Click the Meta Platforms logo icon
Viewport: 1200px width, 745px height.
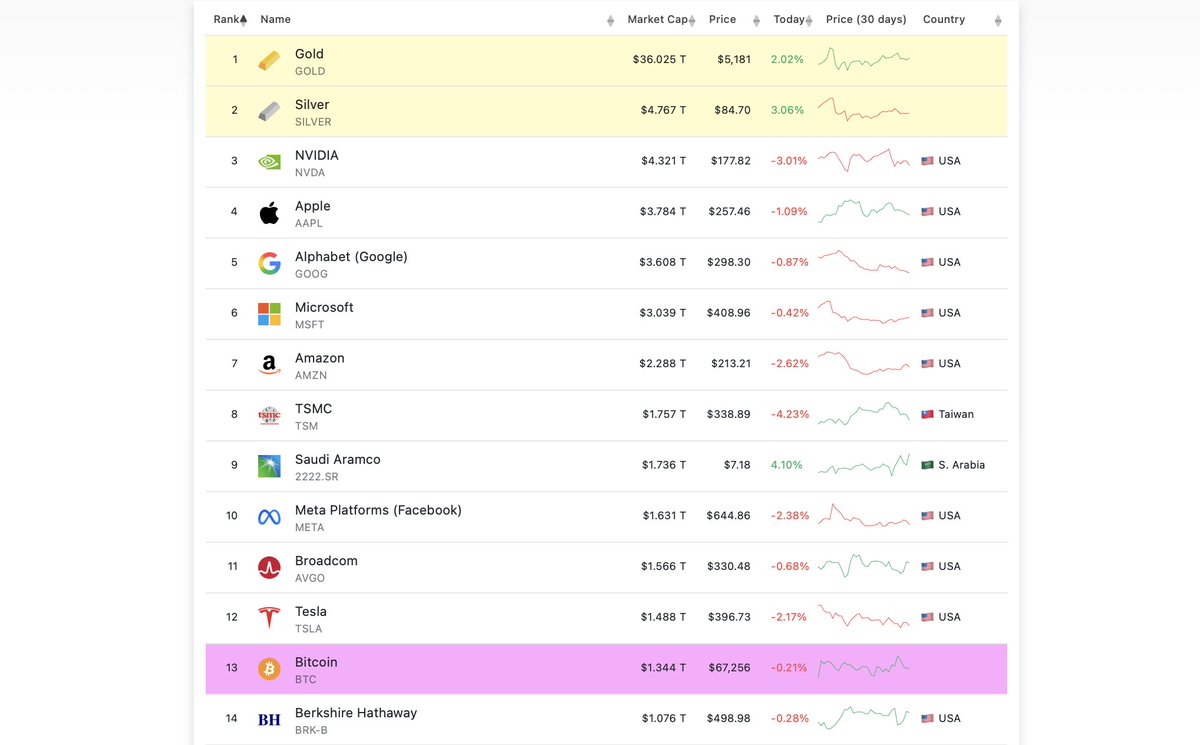pos(269,517)
